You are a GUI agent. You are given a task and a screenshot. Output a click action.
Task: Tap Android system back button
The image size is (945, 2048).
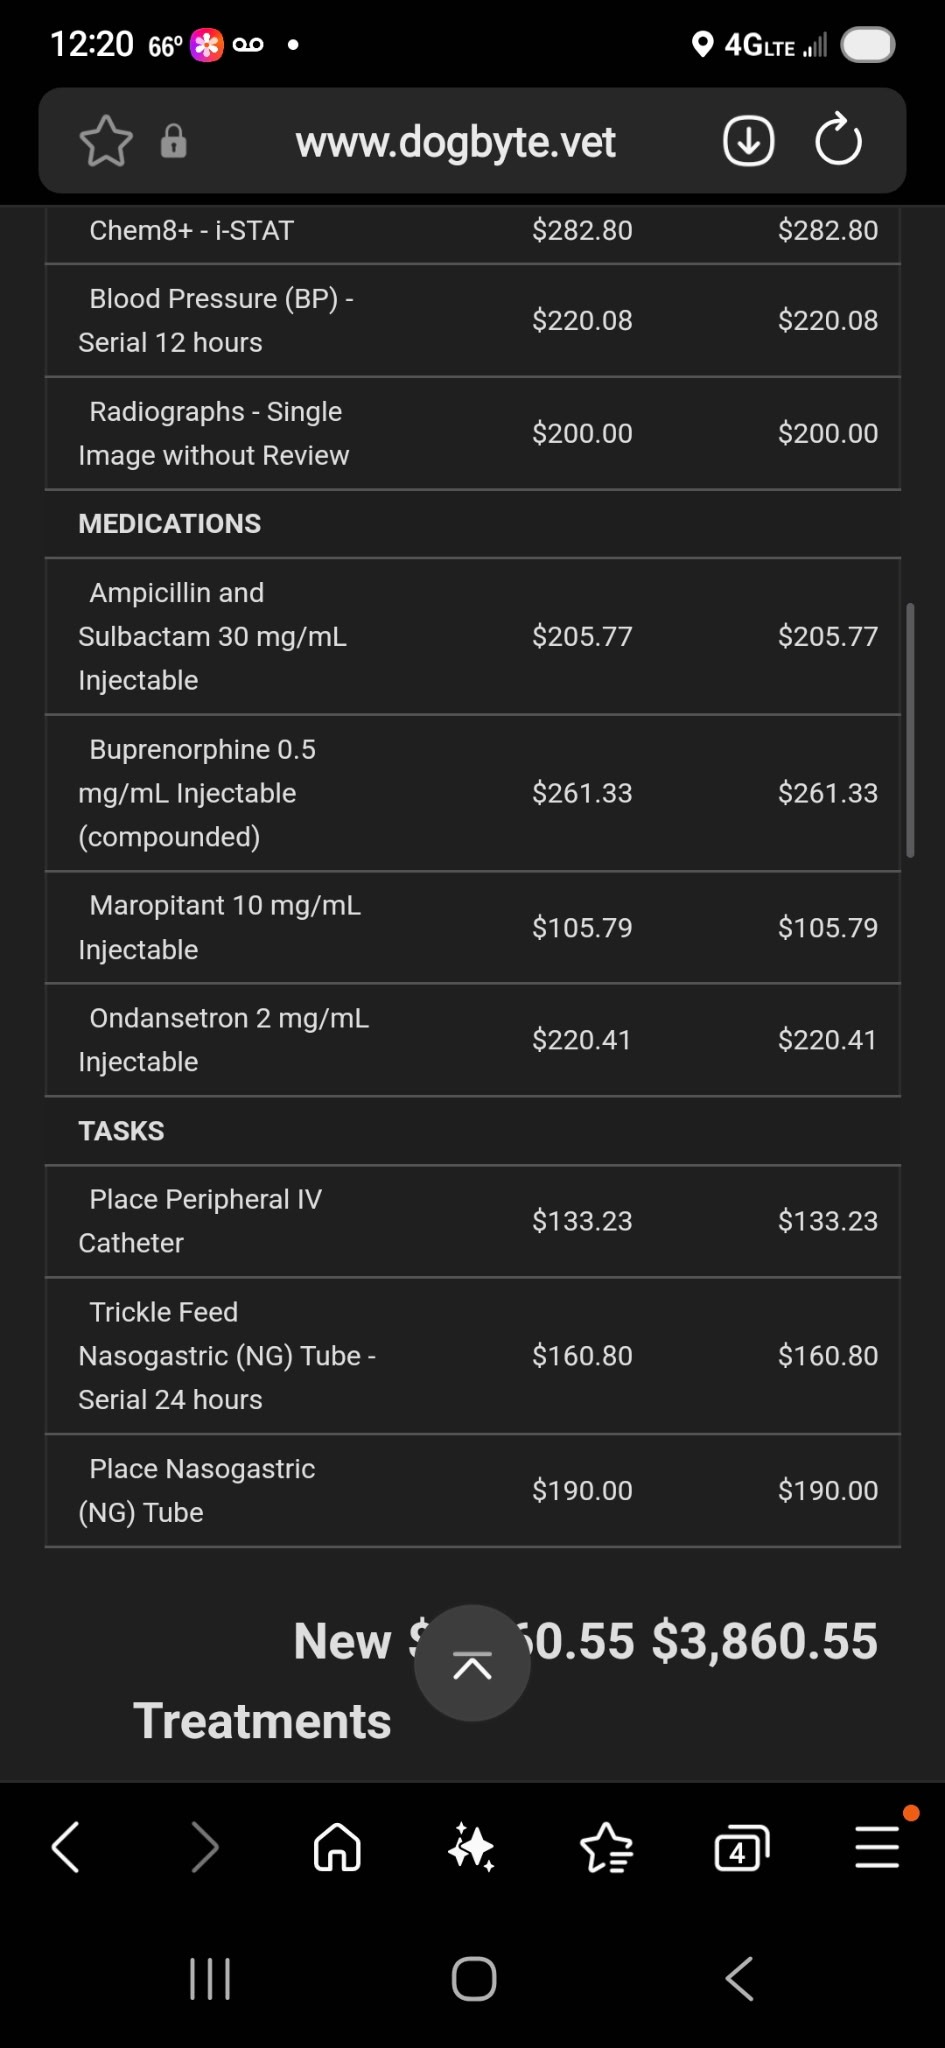(739, 1979)
